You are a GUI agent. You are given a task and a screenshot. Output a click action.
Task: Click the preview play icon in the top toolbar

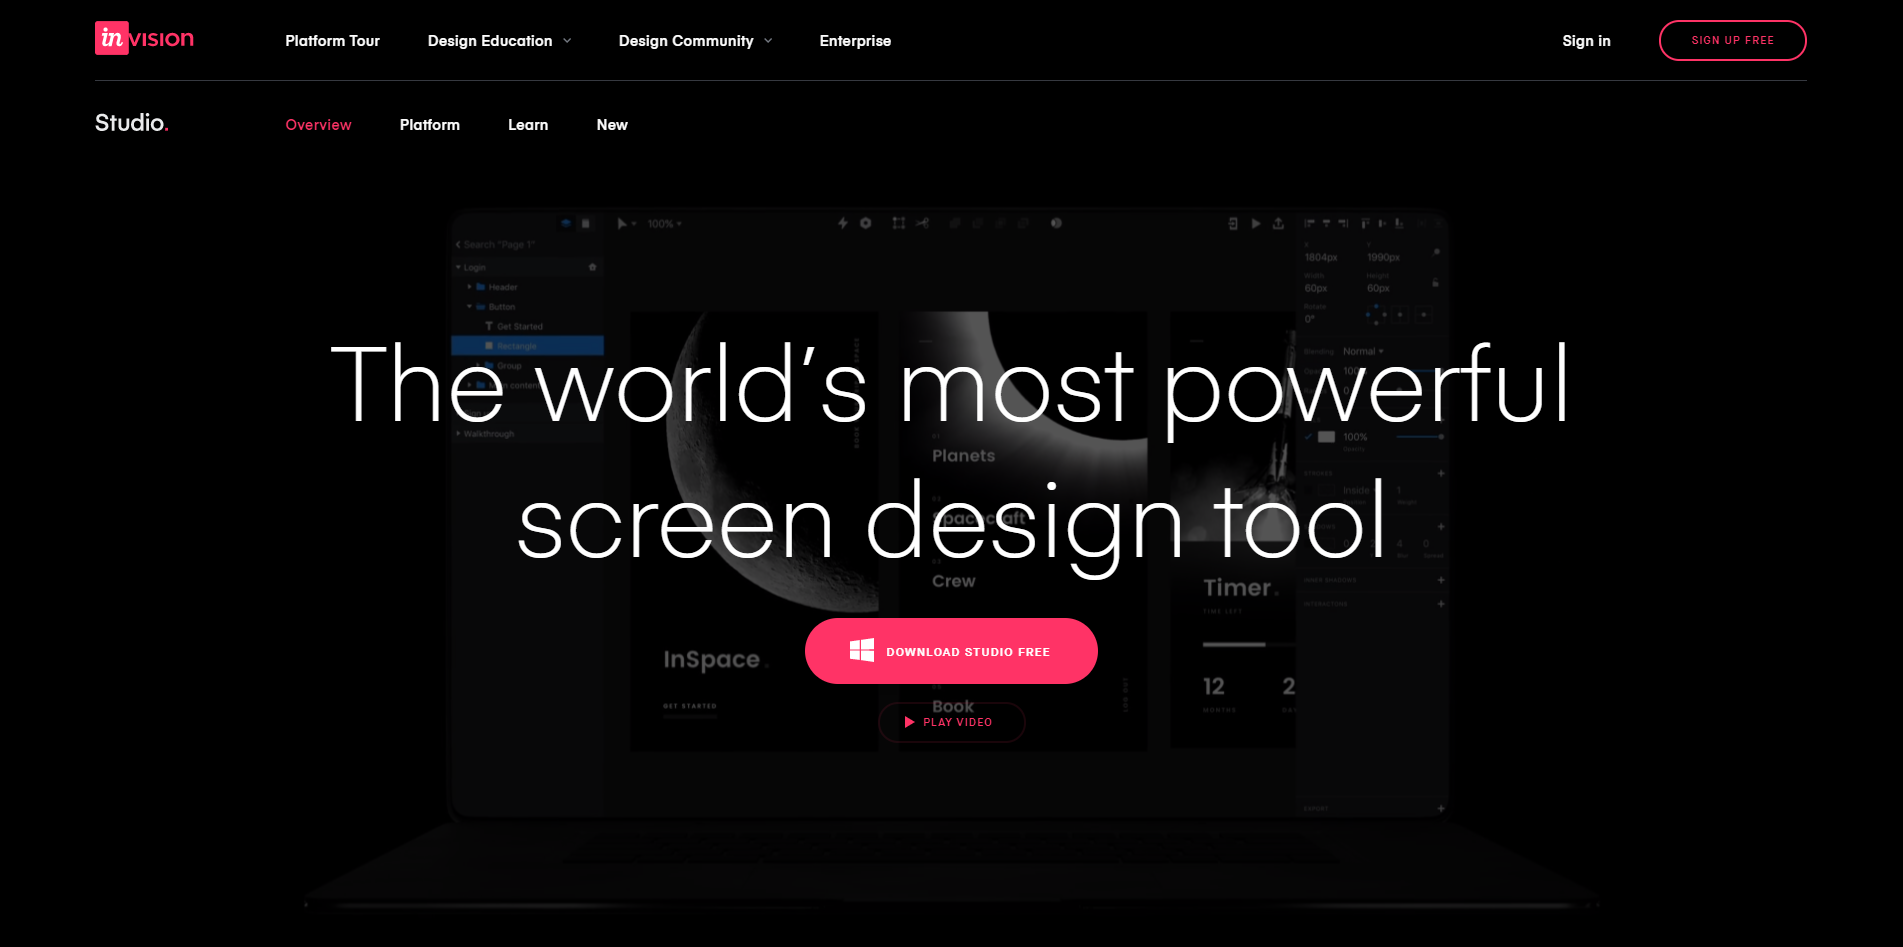point(1256,223)
